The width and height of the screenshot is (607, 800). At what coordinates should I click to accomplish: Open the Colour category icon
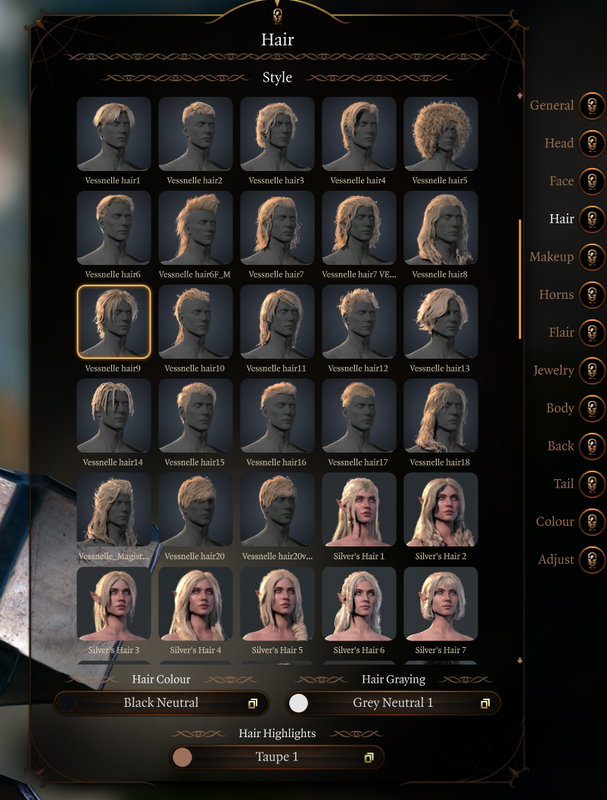coord(592,522)
